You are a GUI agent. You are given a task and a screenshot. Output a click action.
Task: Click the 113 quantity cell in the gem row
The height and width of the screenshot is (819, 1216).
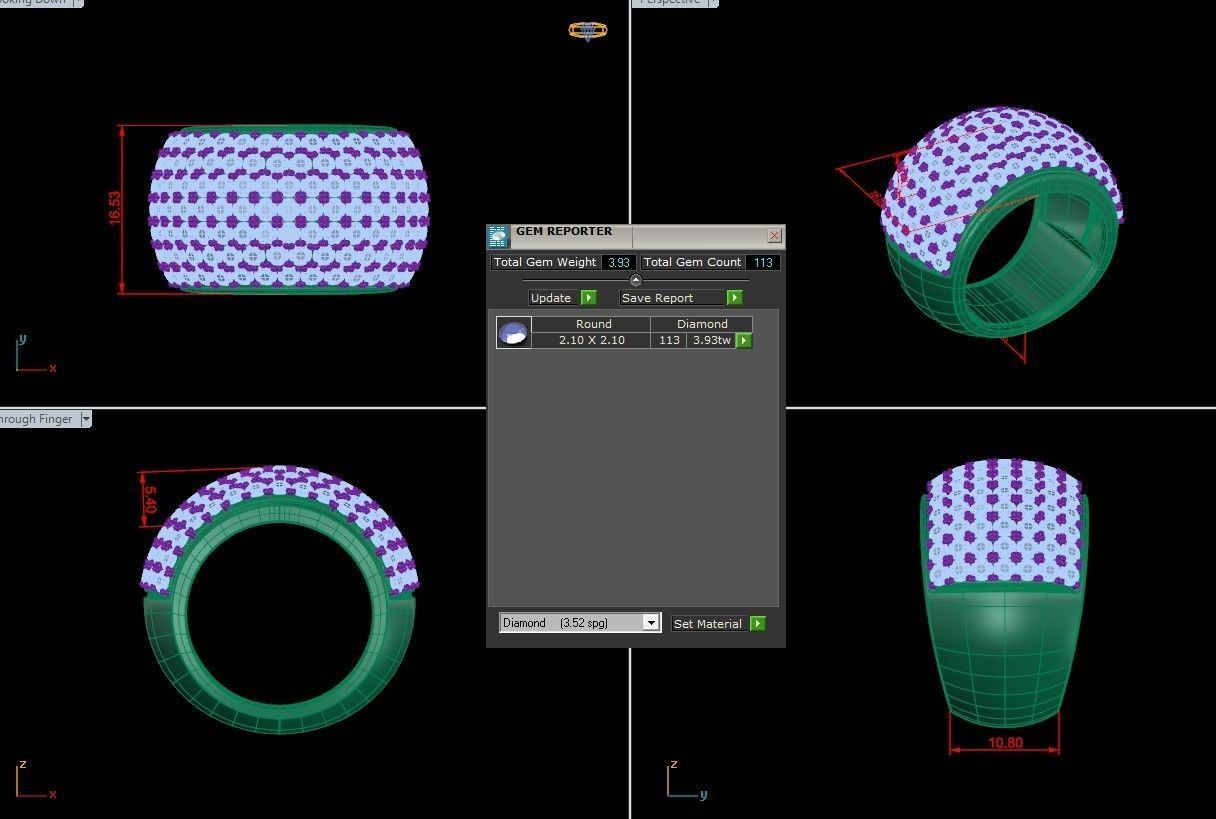669,340
